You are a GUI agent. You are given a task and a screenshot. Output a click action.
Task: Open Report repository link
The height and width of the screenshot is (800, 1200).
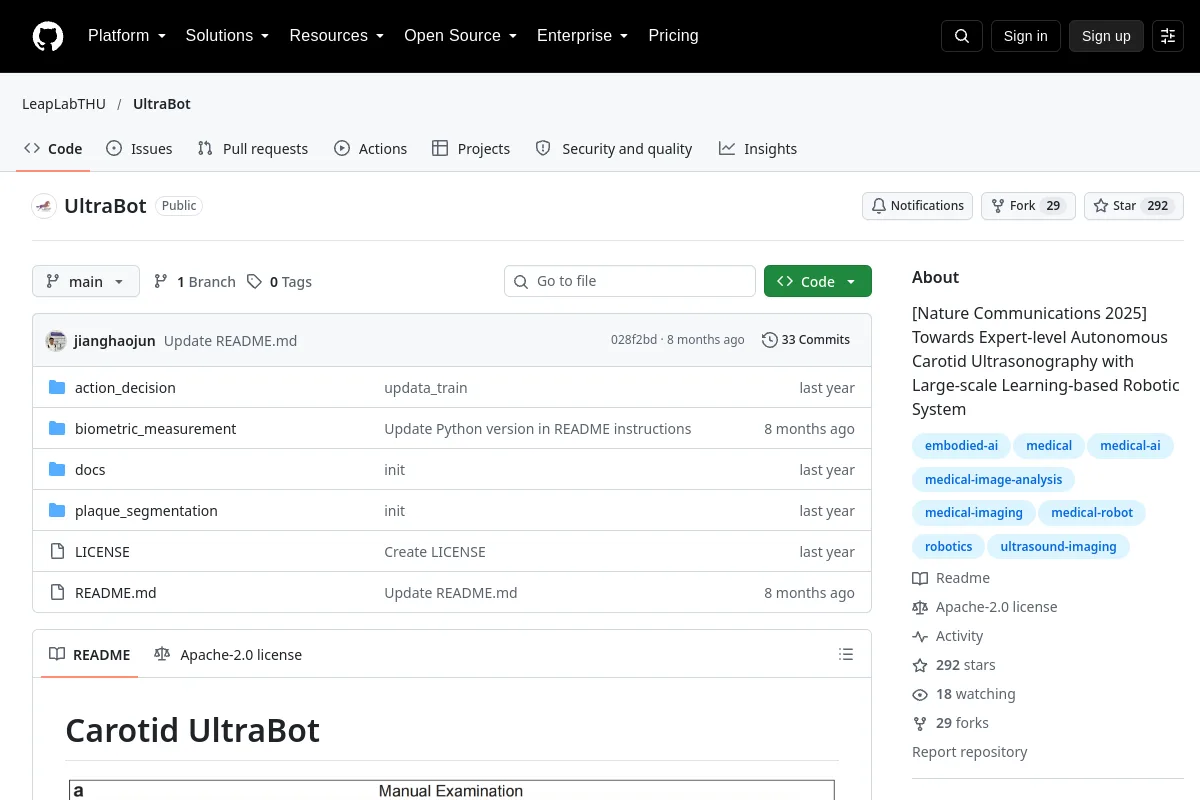(969, 752)
